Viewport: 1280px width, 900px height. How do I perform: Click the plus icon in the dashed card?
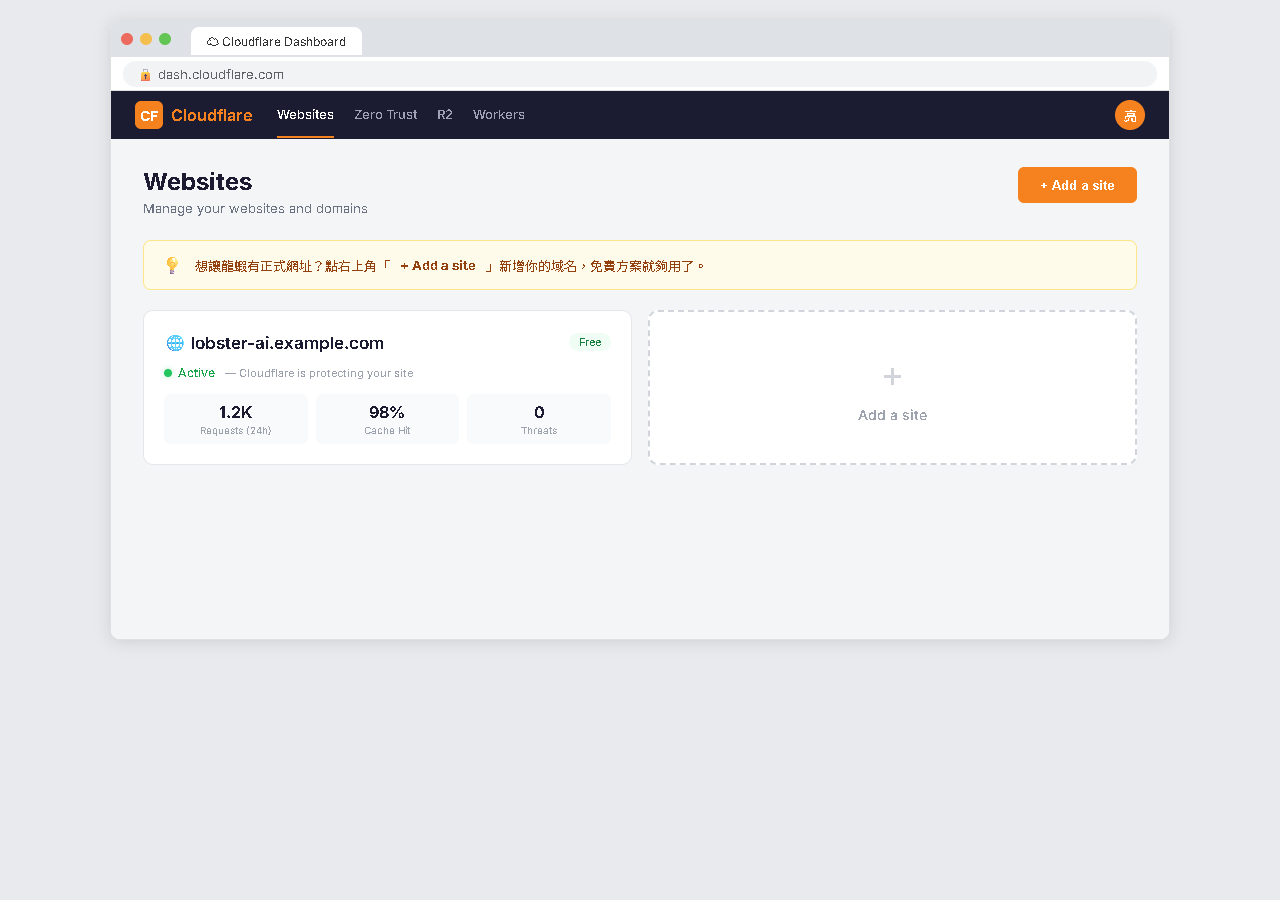tap(891, 377)
